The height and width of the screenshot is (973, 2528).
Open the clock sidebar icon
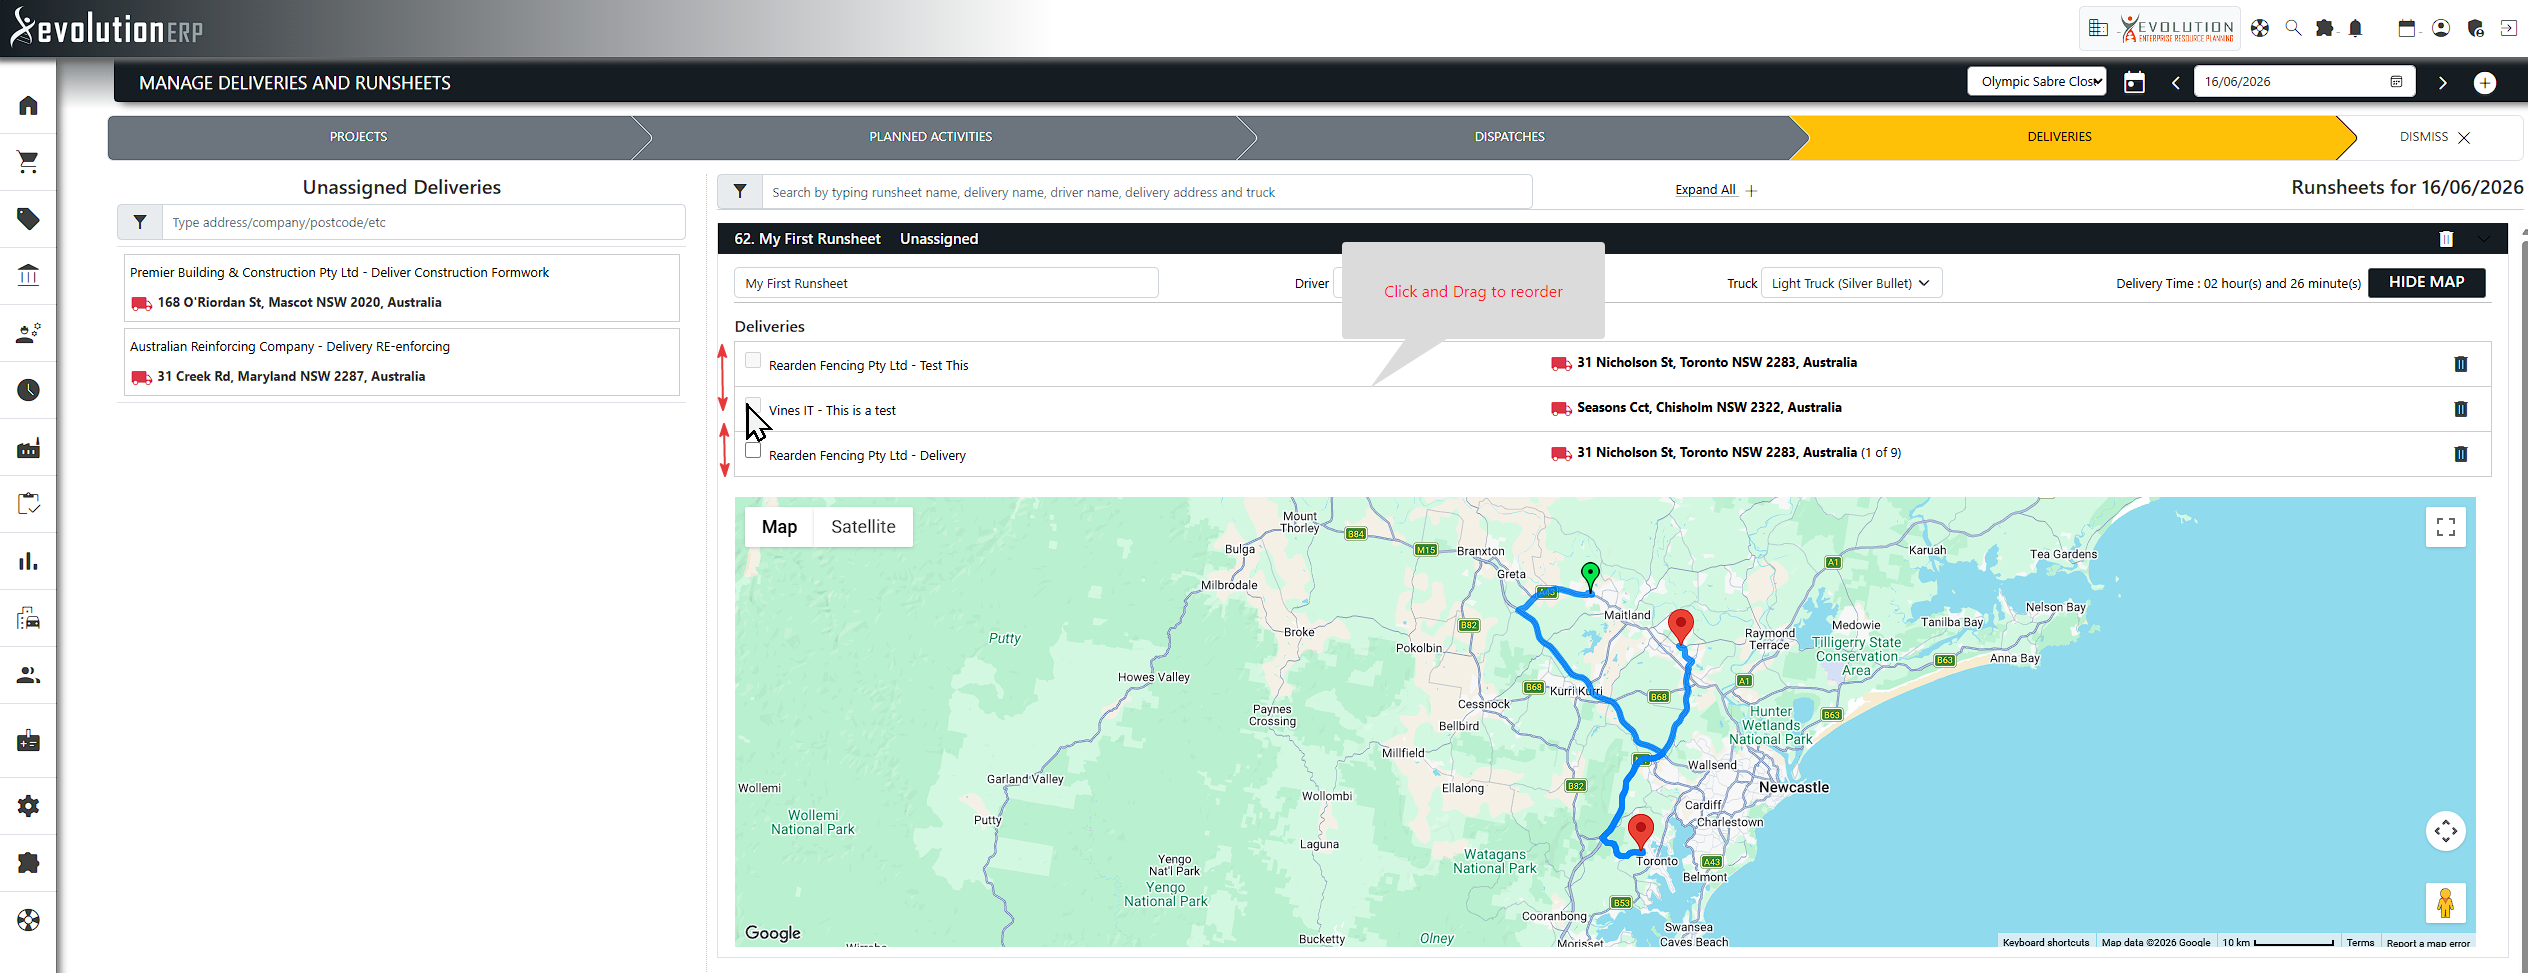click(28, 390)
